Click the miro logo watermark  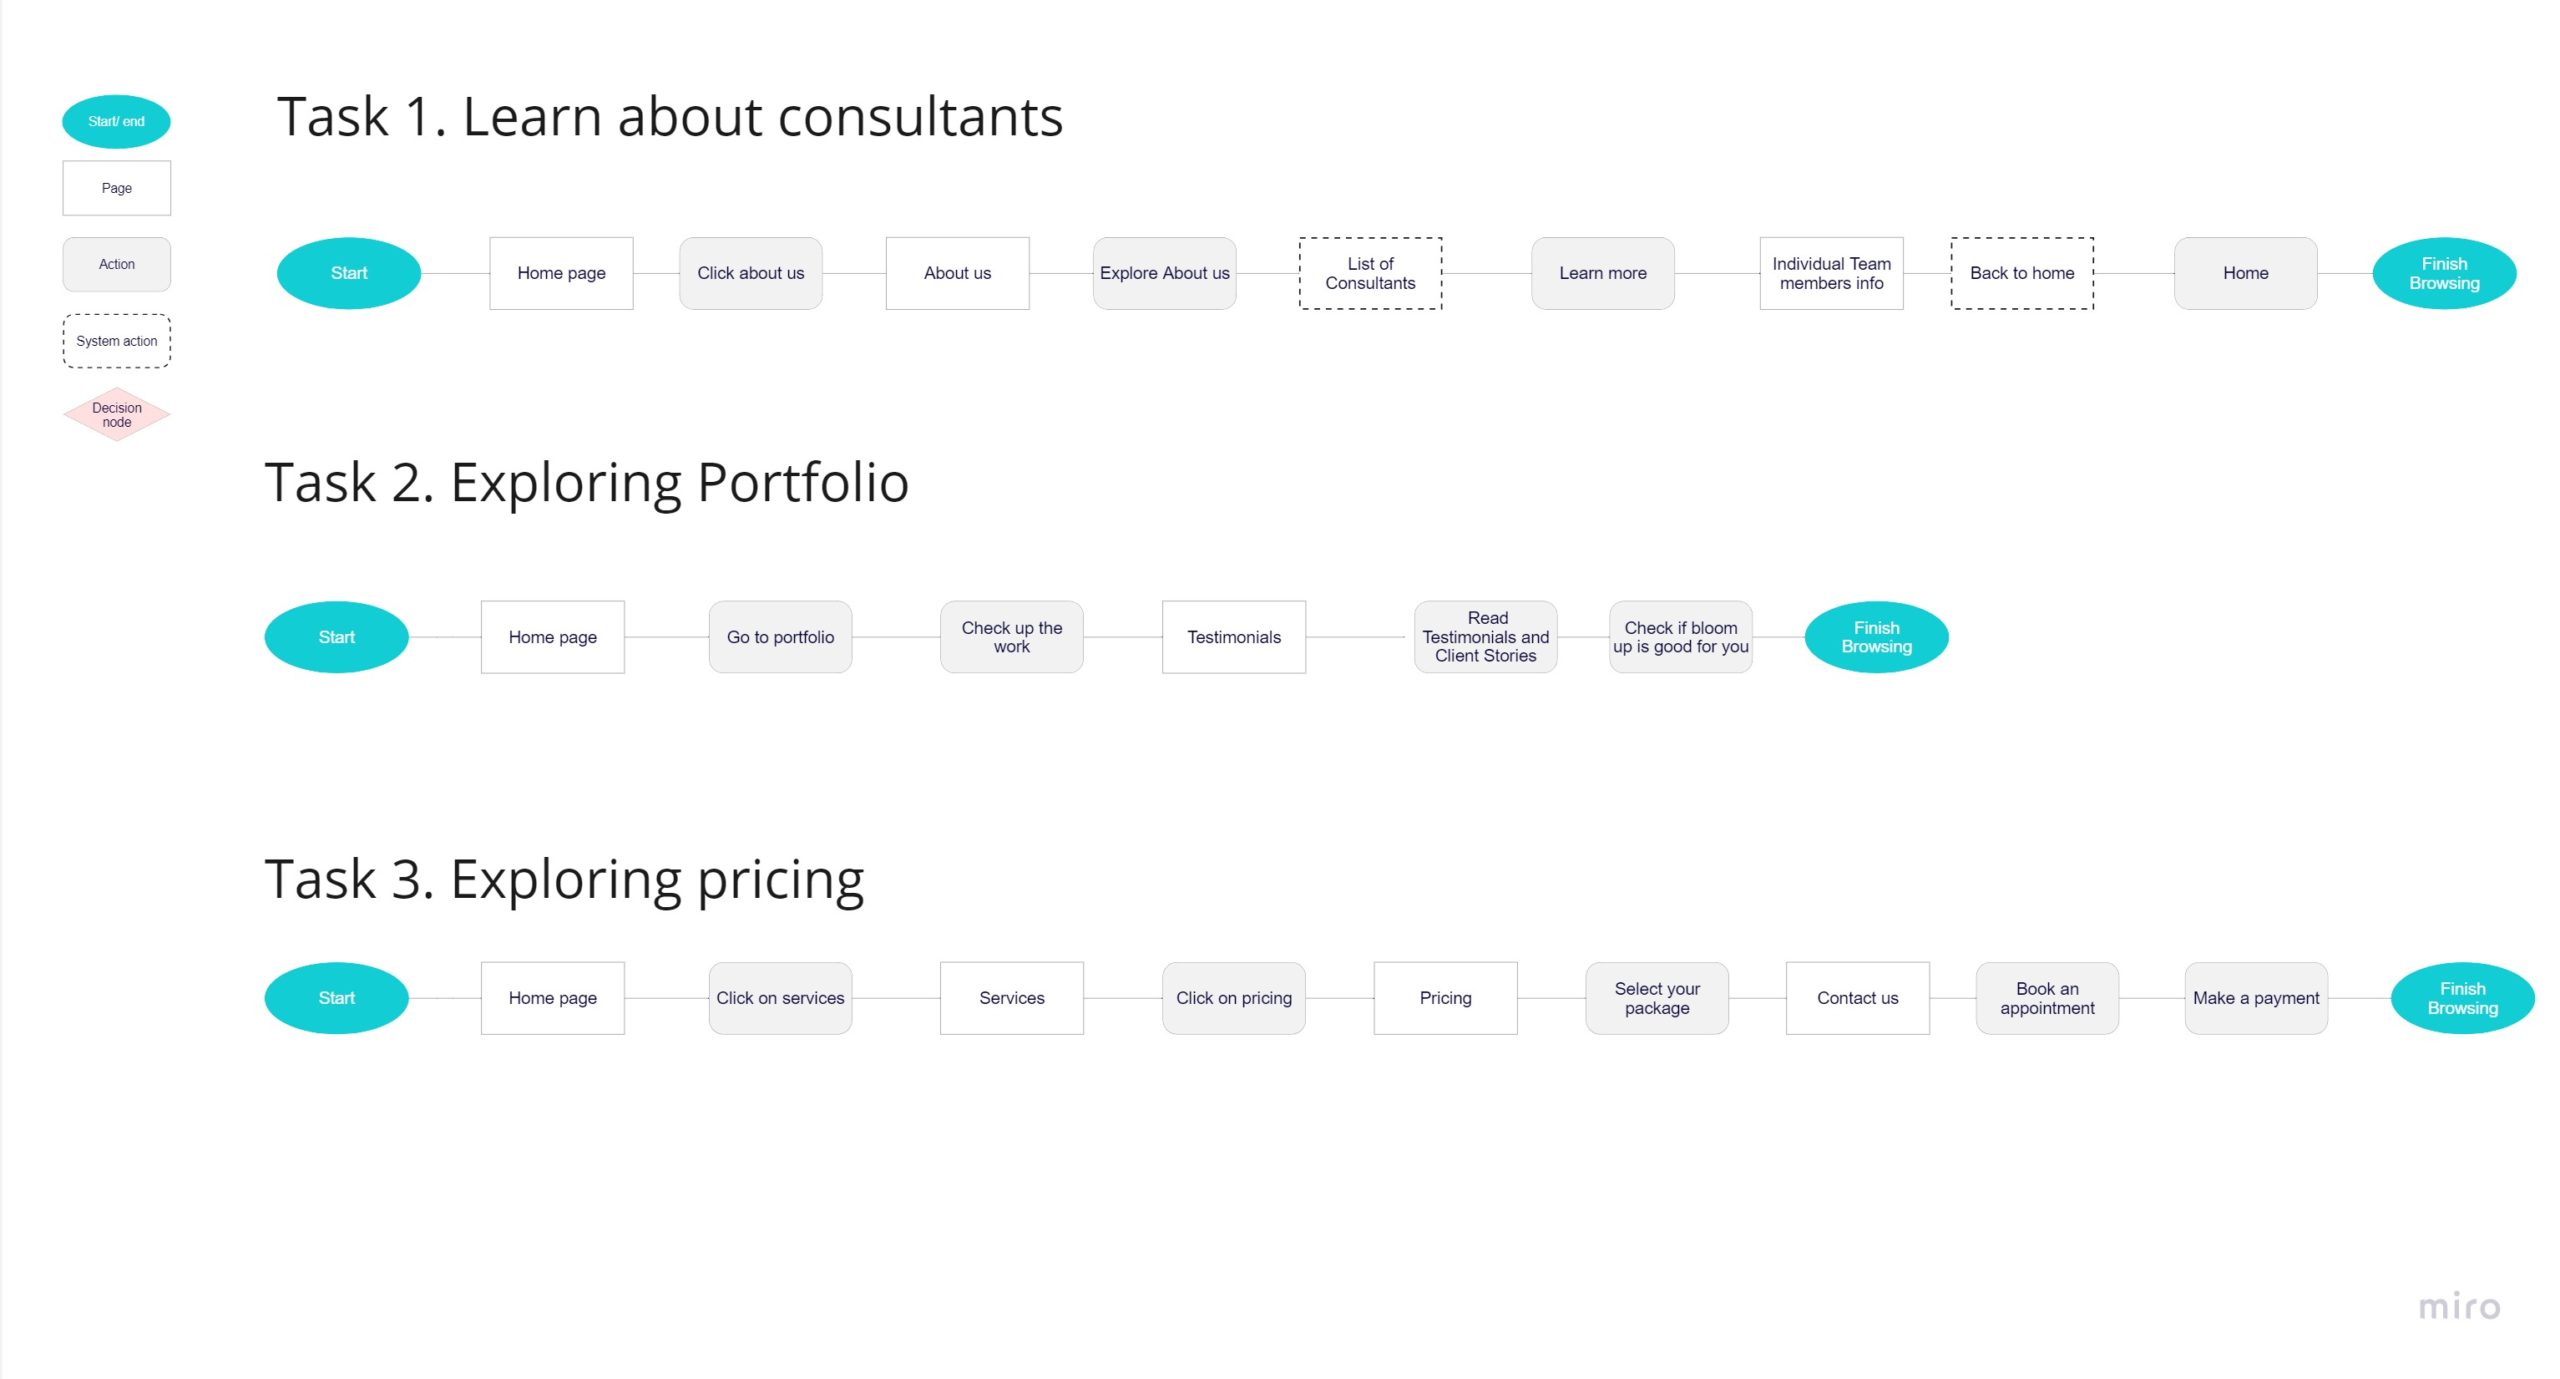pyautogui.click(x=2458, y=1306)
